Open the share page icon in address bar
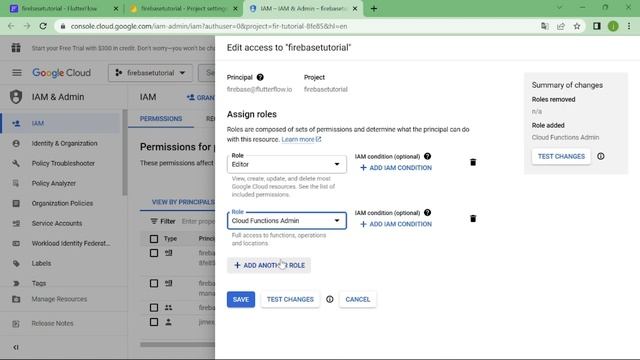The height and width of the screenshot is (360, 640). click(561, 26)
